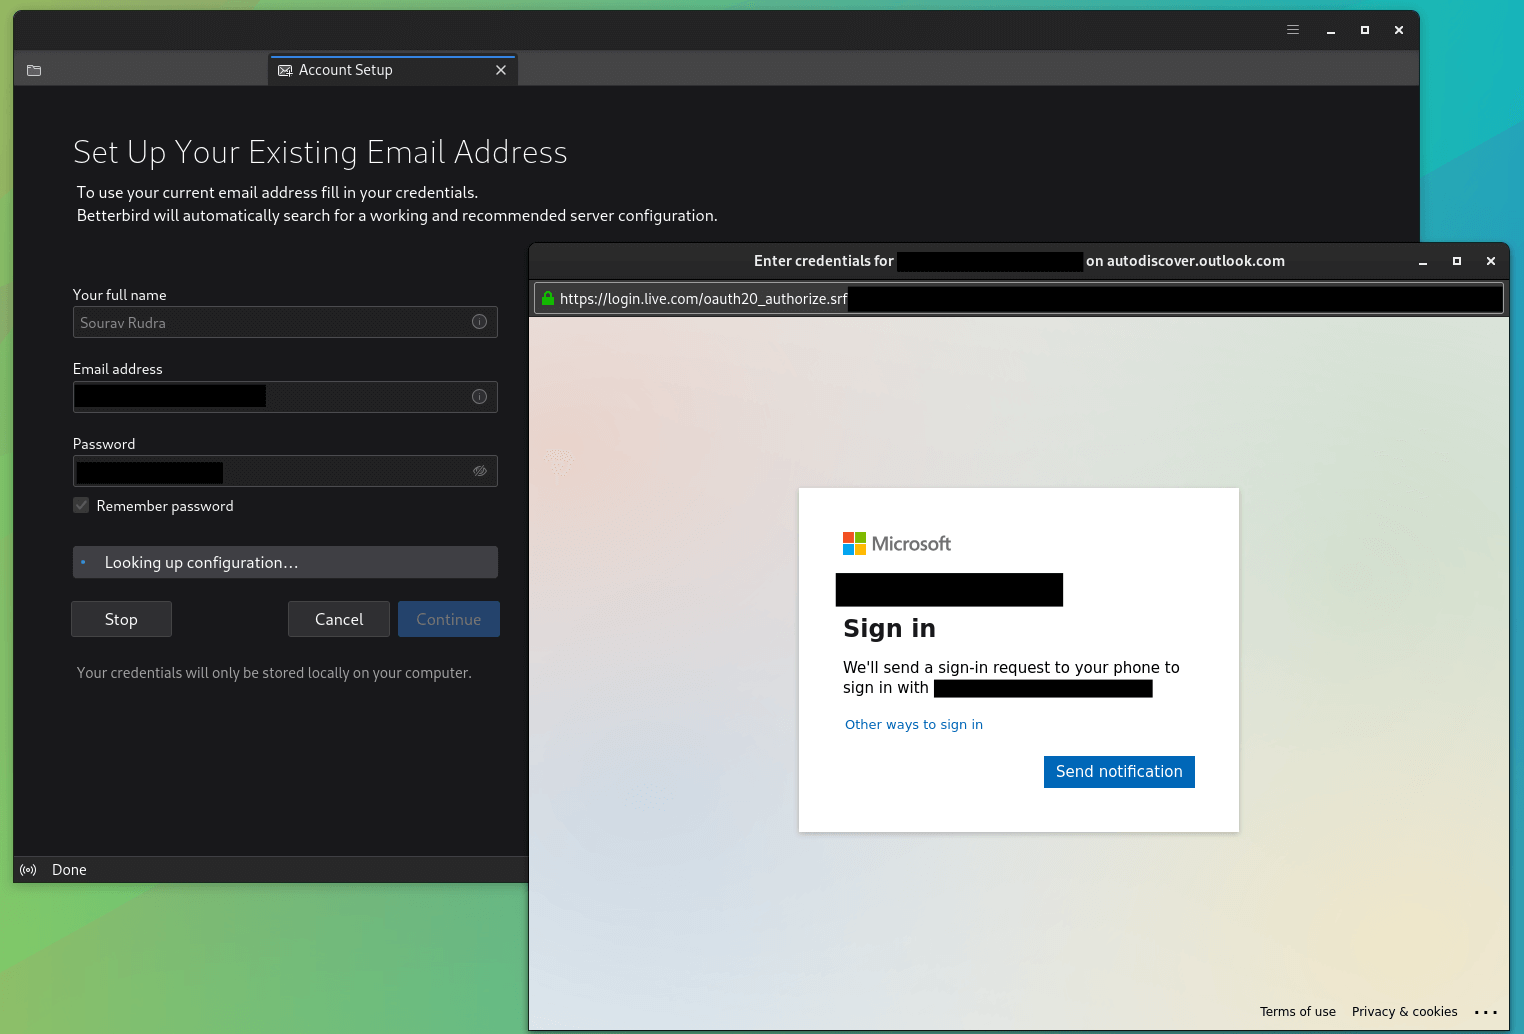Toggle password visibility eye icon
The width and height of the screenshot is (1524, 1034).
point(479,471)
